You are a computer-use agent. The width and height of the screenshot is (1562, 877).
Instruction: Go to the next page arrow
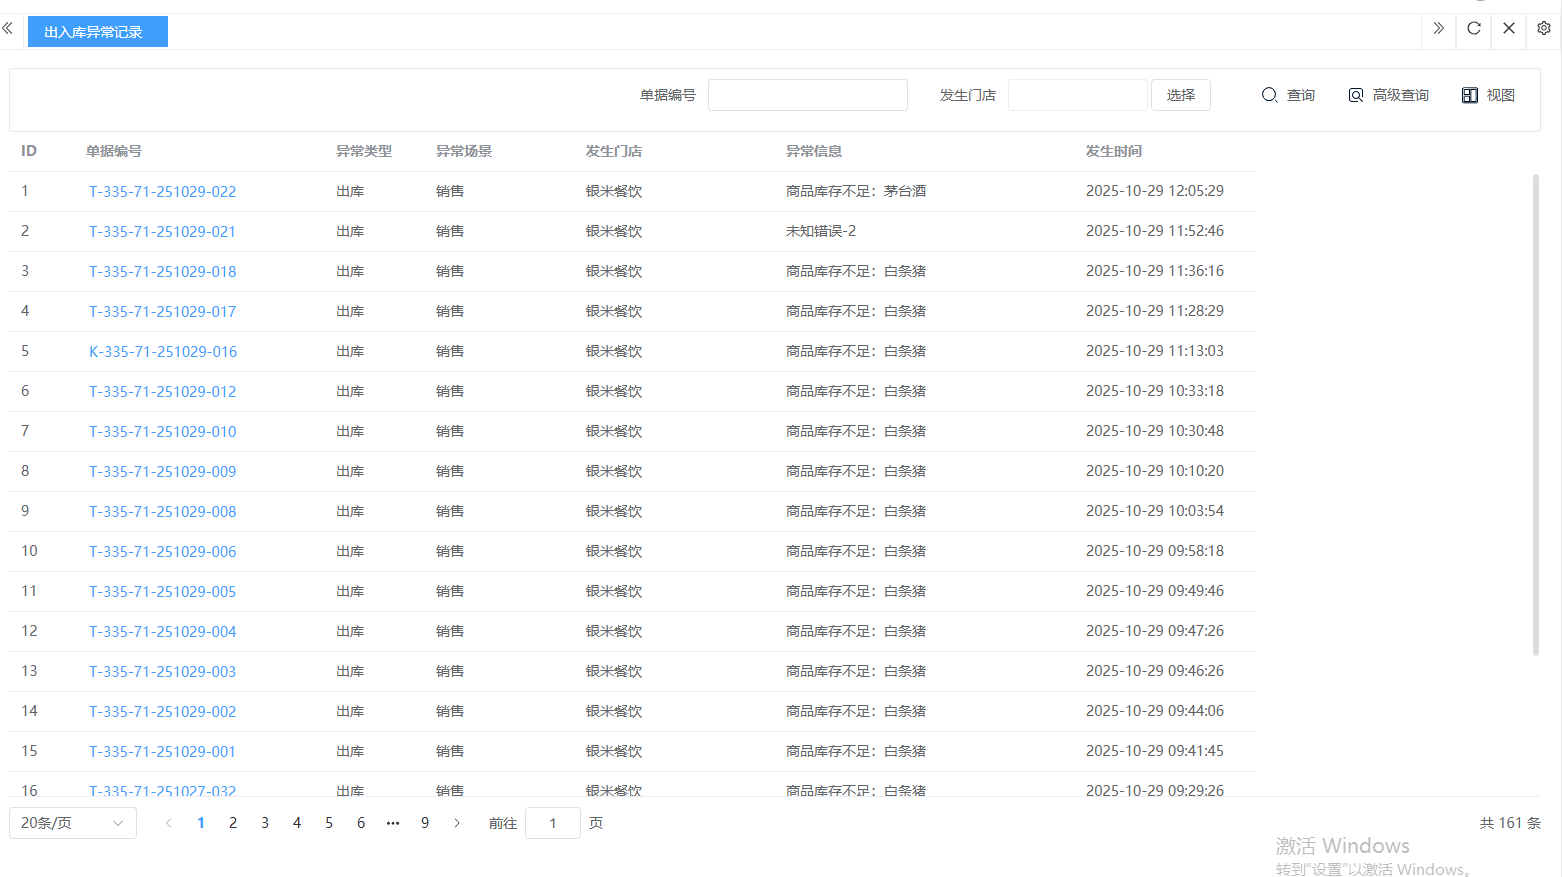457,823
